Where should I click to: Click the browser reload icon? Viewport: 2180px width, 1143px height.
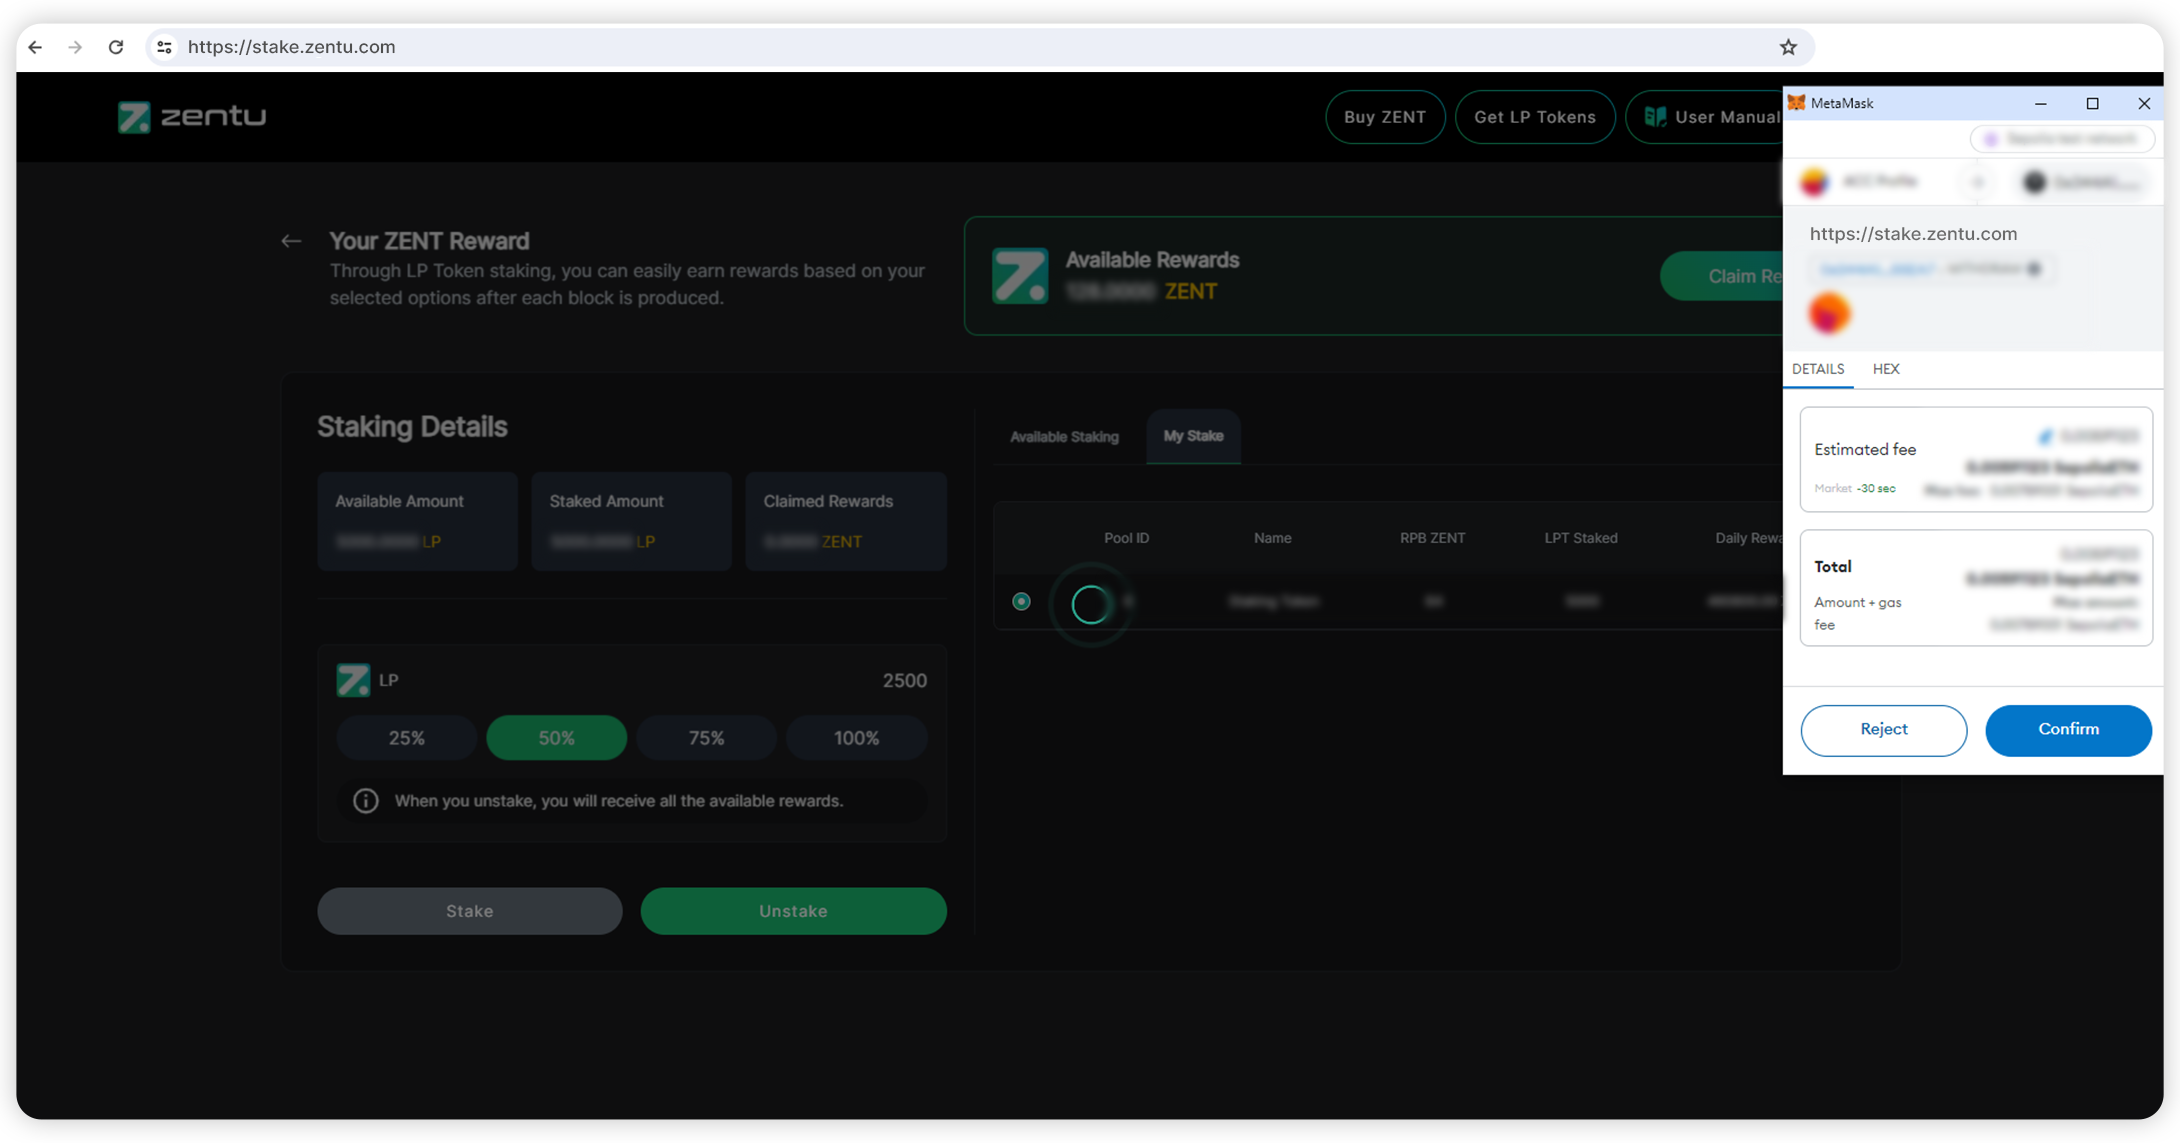[x=116, y=47]
